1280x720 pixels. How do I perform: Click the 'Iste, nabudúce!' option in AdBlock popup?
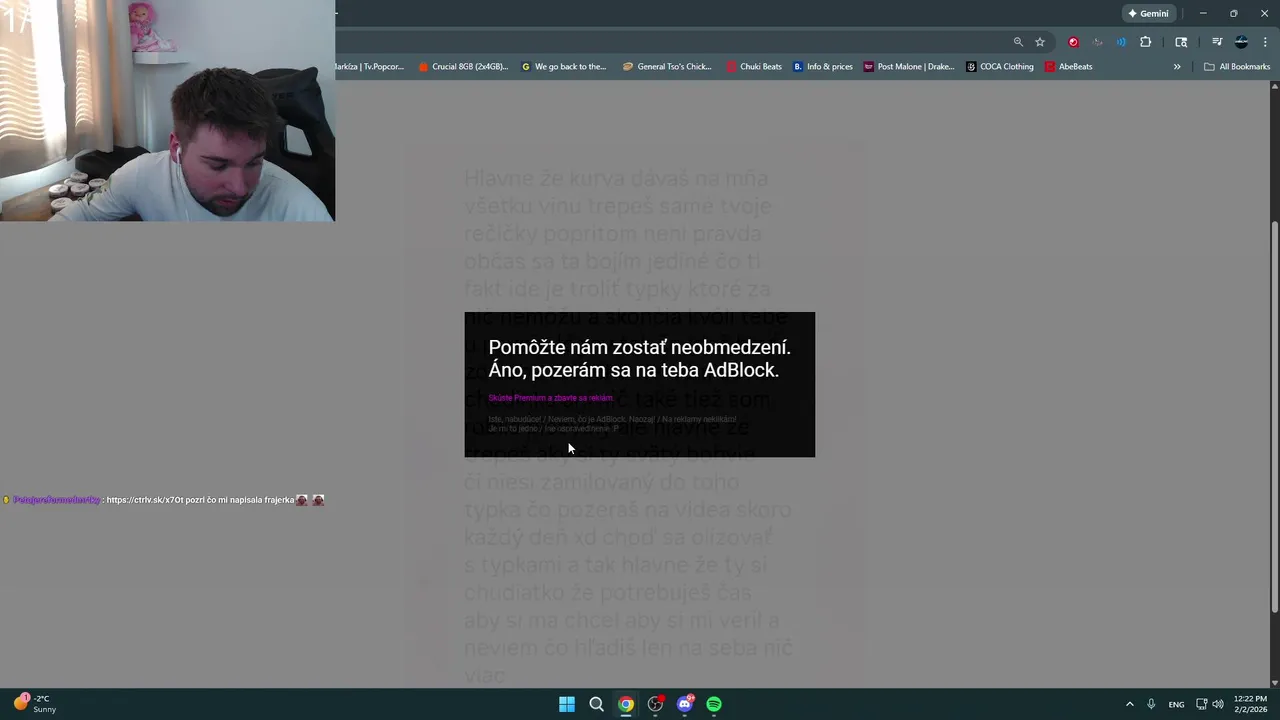tap(515, 419)
